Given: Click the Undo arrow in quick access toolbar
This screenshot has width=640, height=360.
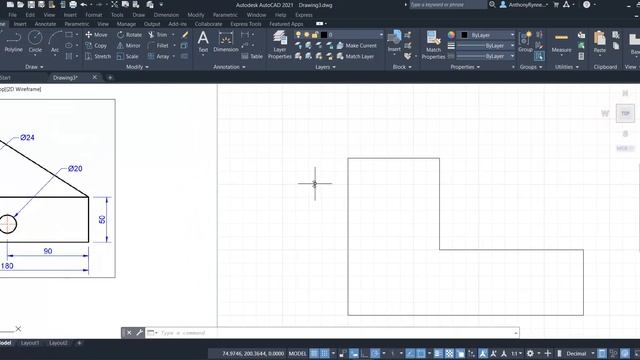Looking at the screenshot, I should tap(84, 5).
